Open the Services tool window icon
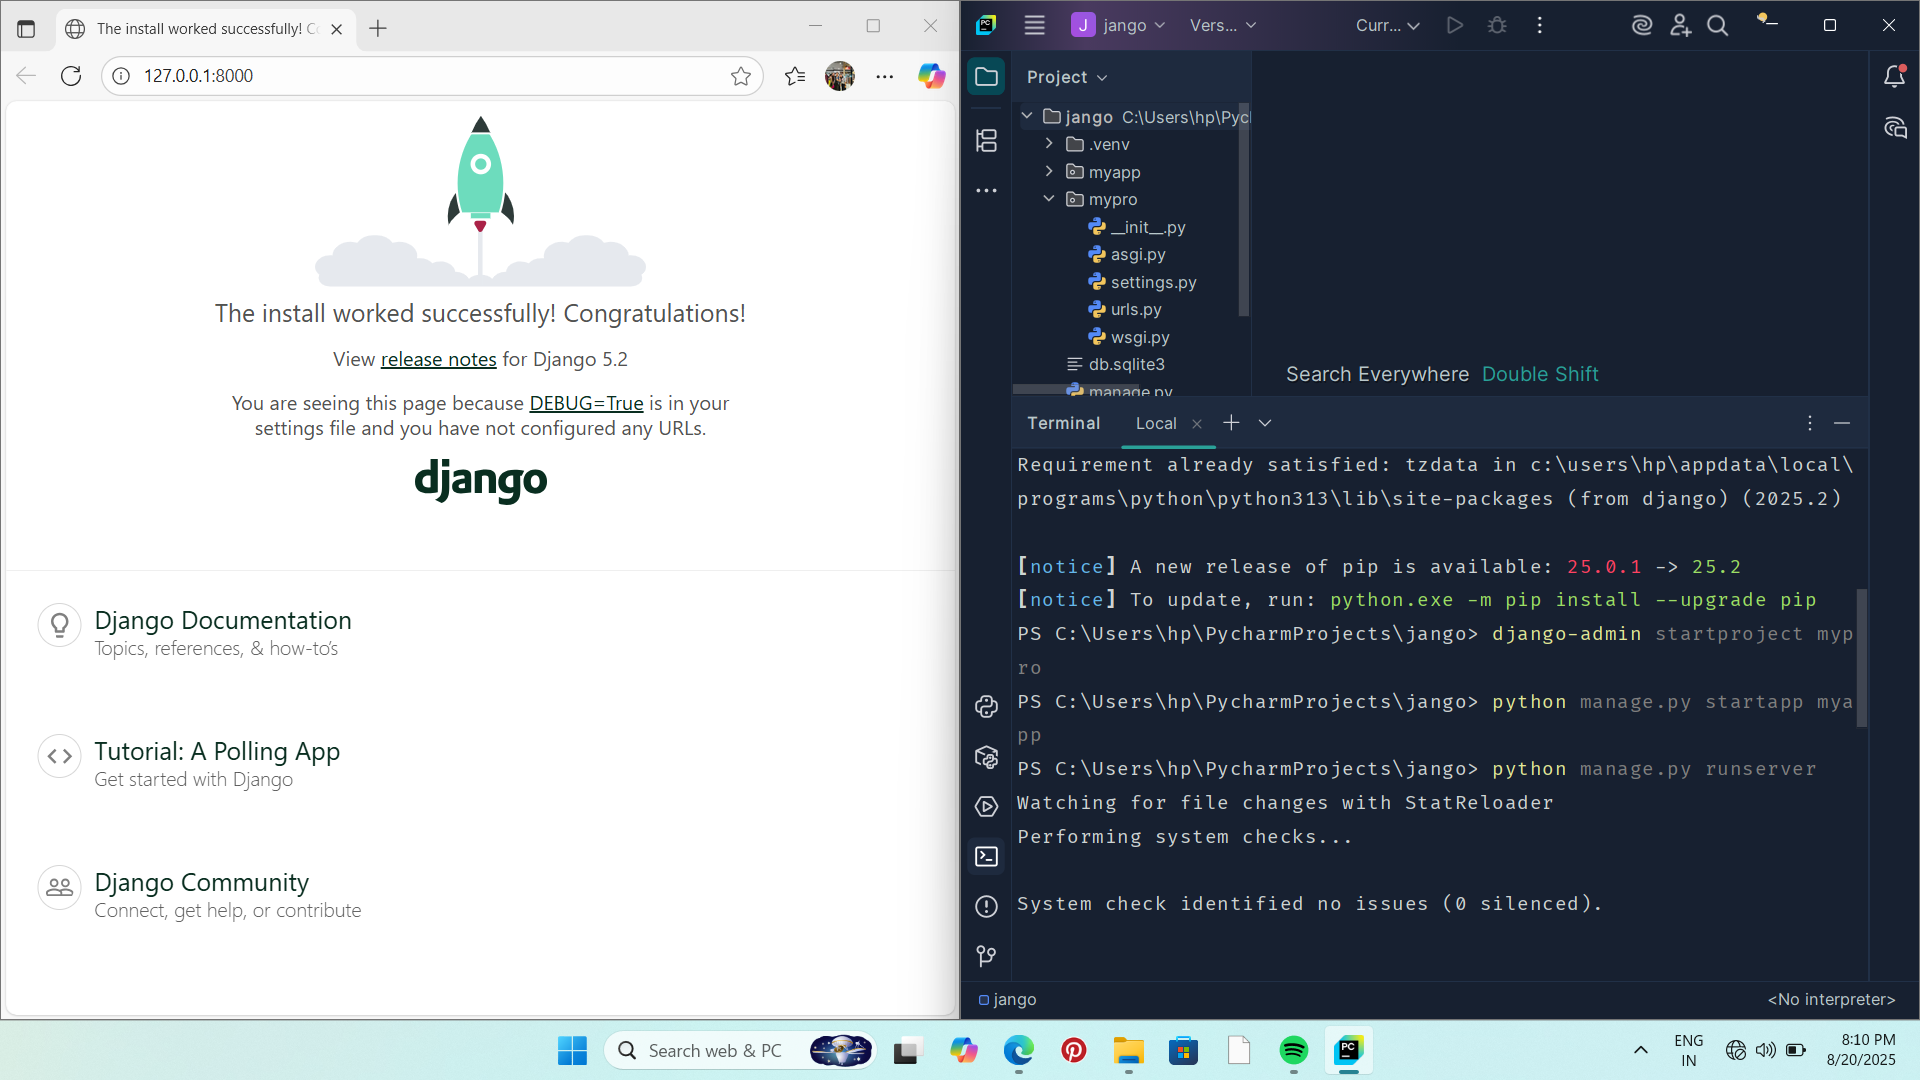 coord(986,807)
